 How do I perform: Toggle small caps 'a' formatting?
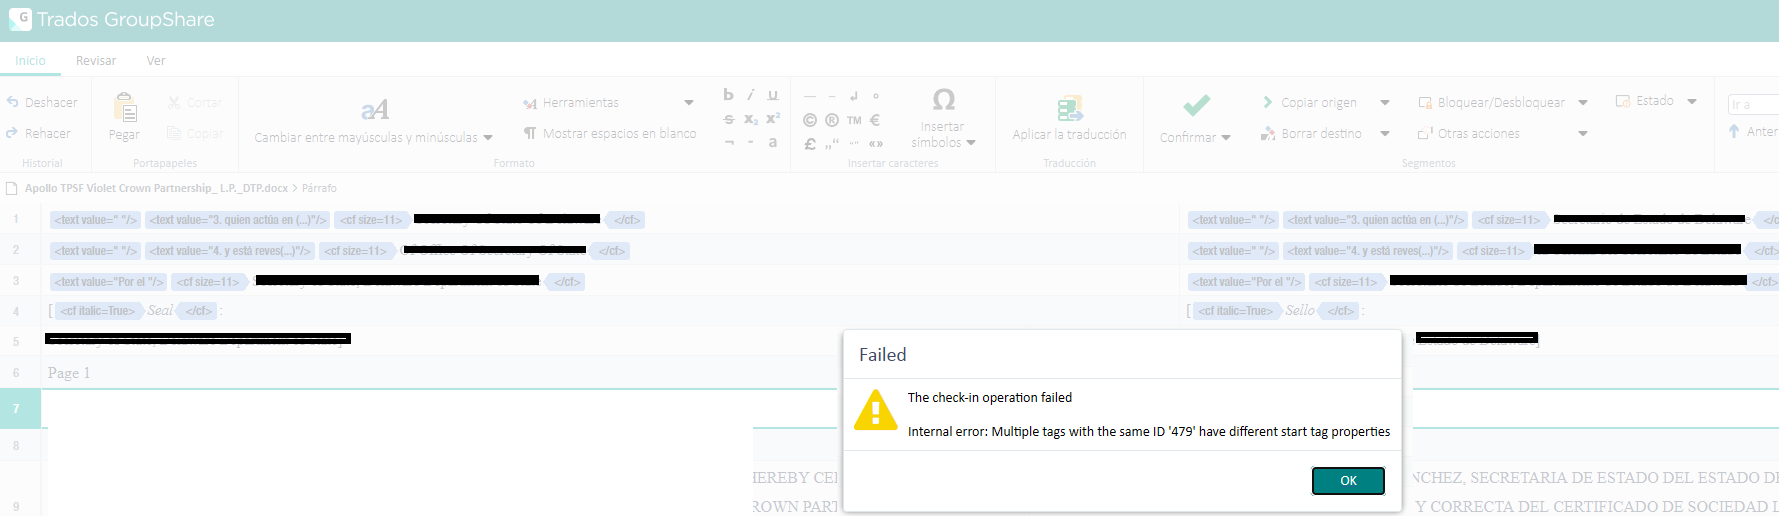[773, 142]
